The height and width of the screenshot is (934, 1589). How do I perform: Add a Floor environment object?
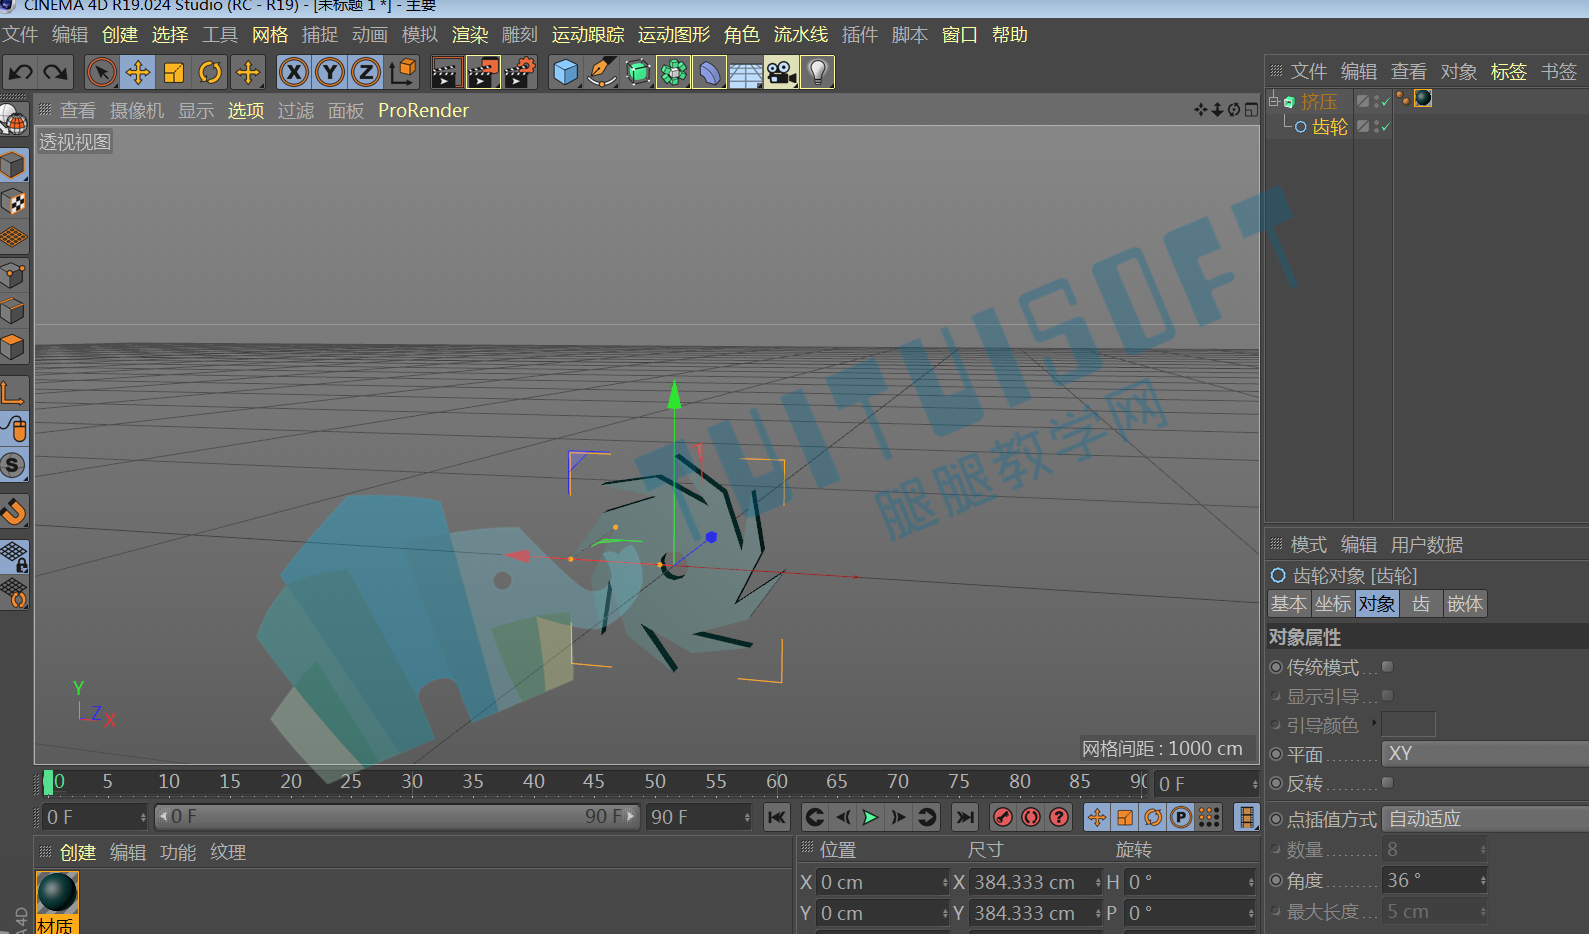745,72
